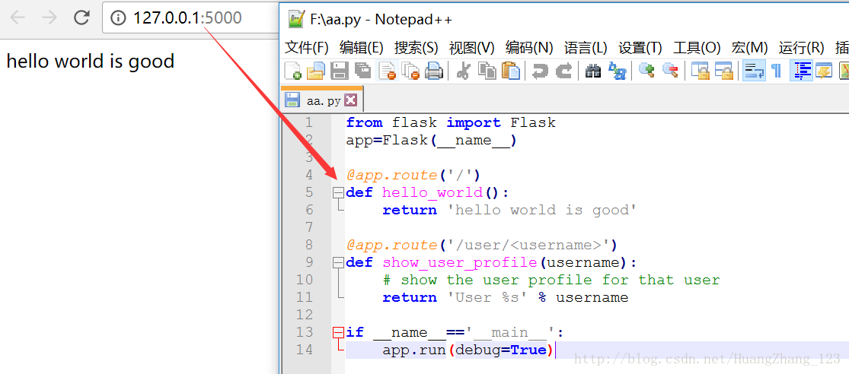The image size is (849, 374).
Task: Click the Undo arrow icon
Action: (x=540, y=71)
